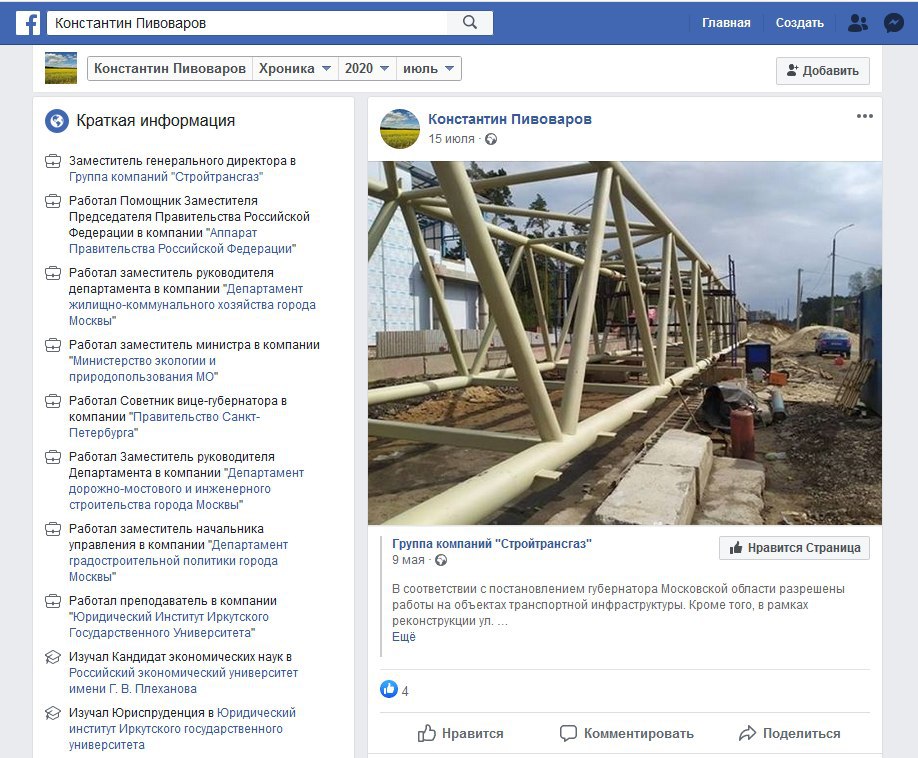
Task: Open Российский экономический университет имени Плеханова link
Action: [183, 681]
